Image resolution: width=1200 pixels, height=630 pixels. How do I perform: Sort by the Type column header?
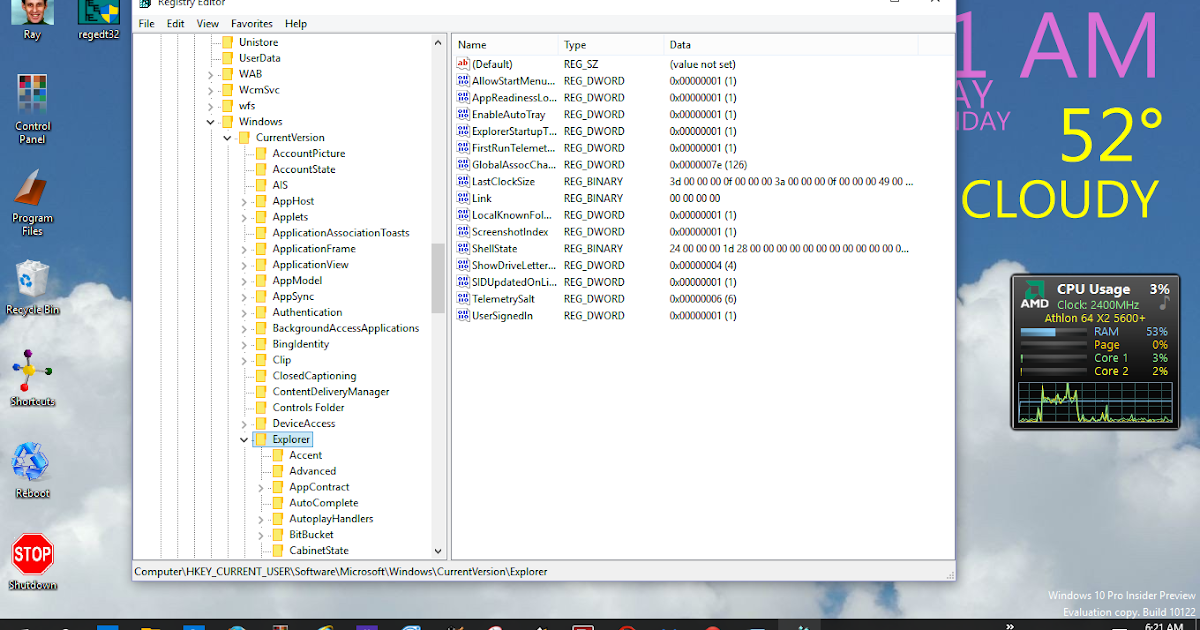pos(610,45)
